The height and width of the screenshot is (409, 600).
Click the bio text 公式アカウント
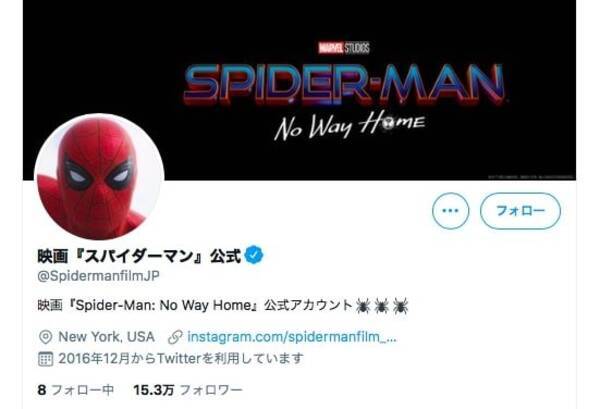coord(308,305)
